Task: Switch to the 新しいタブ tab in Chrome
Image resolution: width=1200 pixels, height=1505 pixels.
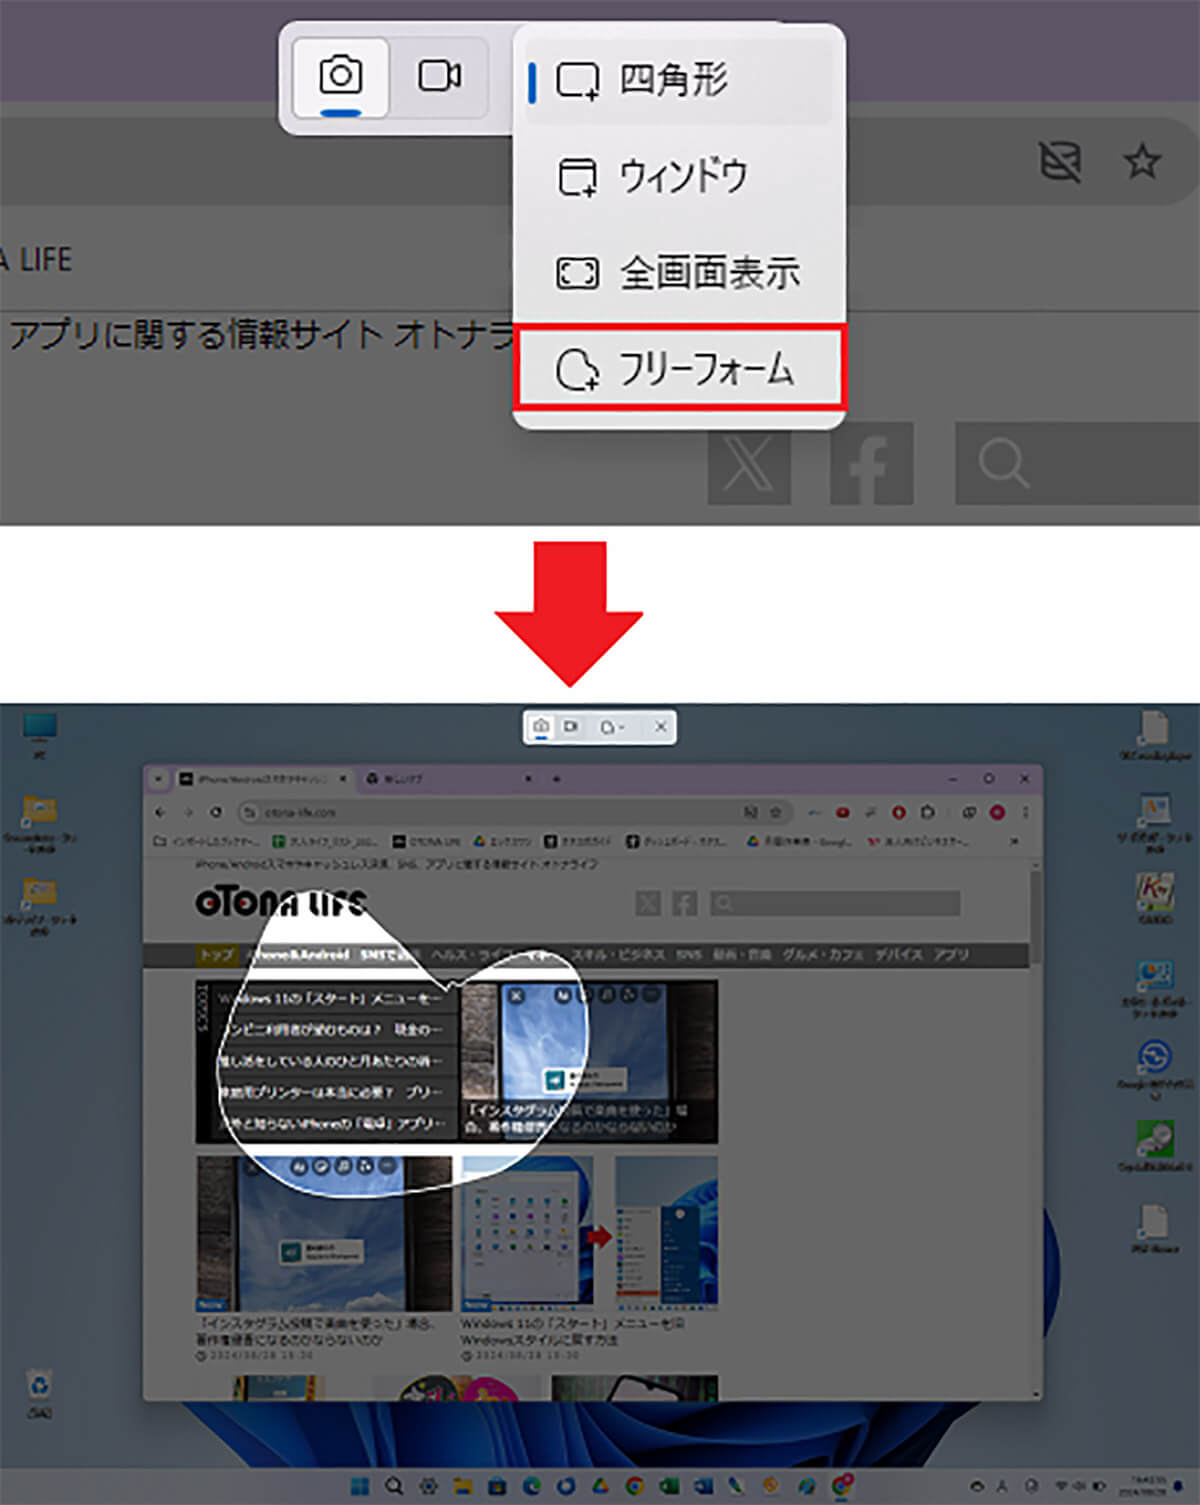Action: click(448, 778)
